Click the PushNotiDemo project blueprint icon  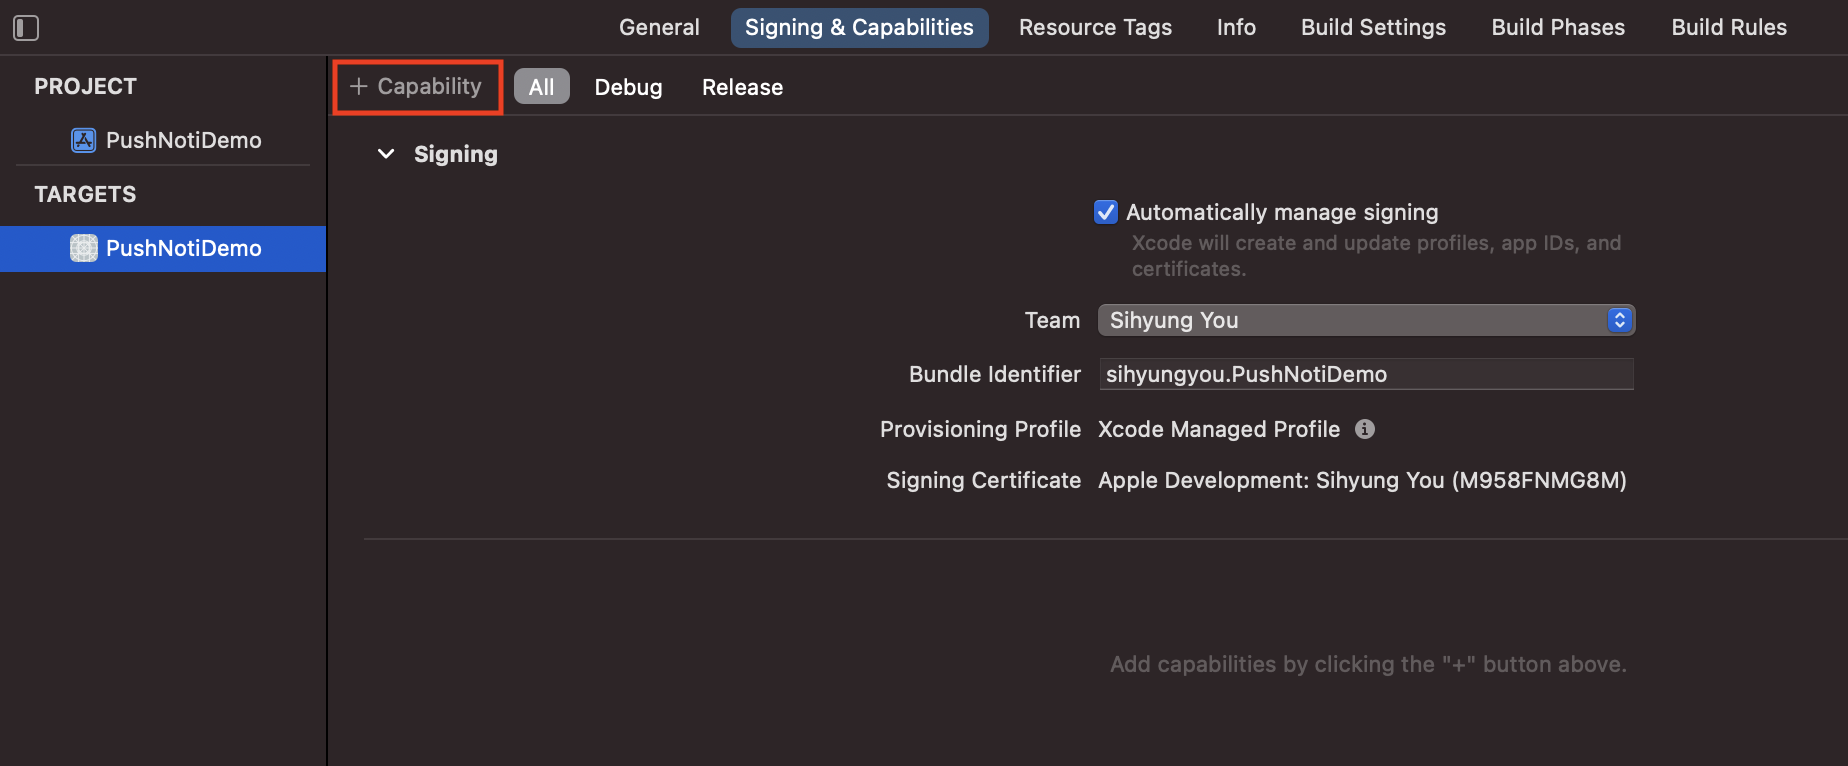click(x=84, y=140)
